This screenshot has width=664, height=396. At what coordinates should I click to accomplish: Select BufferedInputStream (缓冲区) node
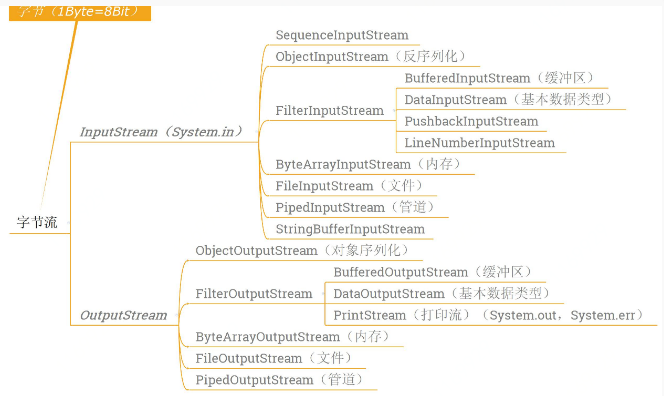point(499,78)
